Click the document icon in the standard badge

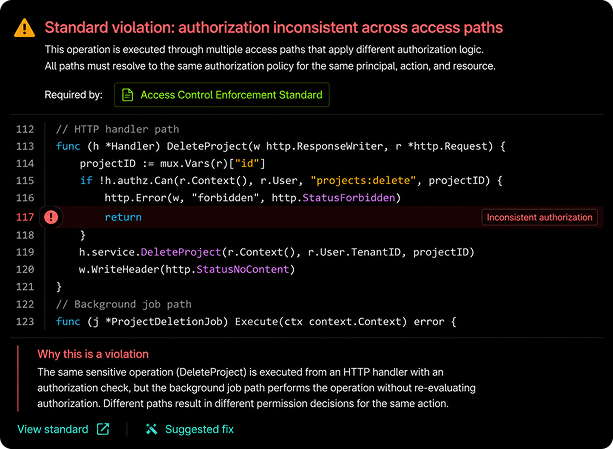click(127, 95)
